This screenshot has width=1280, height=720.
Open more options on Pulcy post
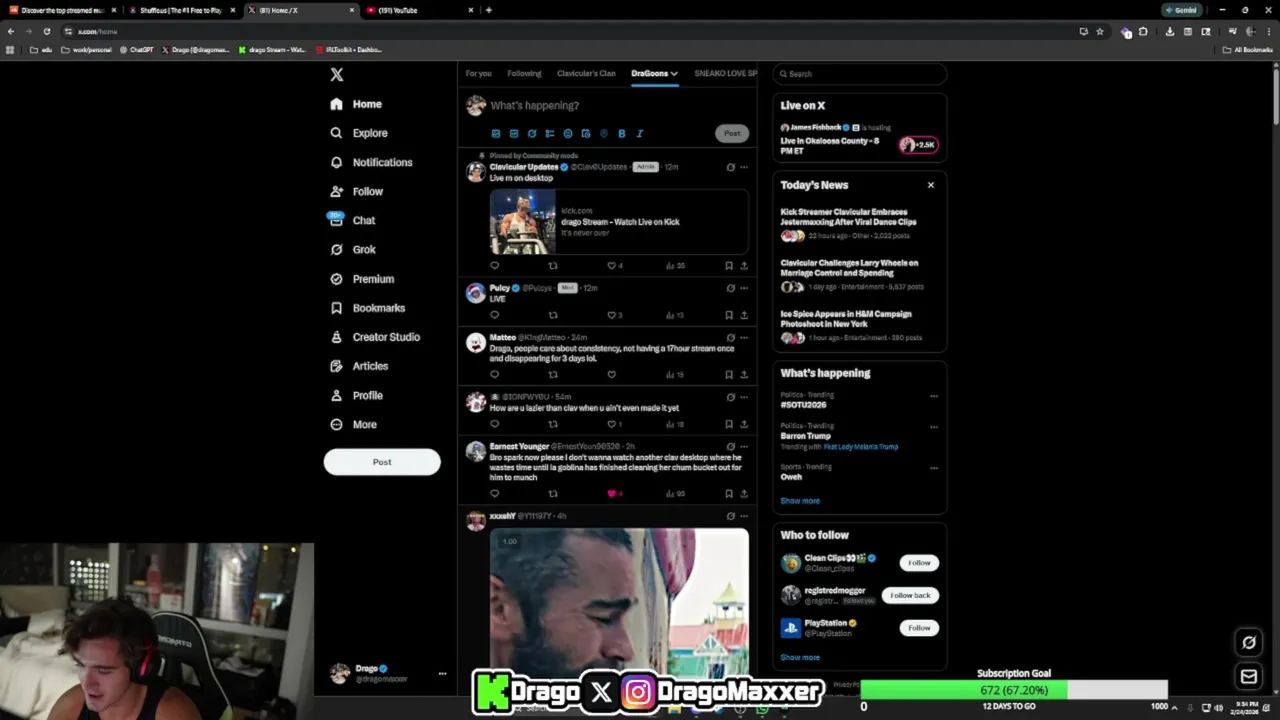744,288
